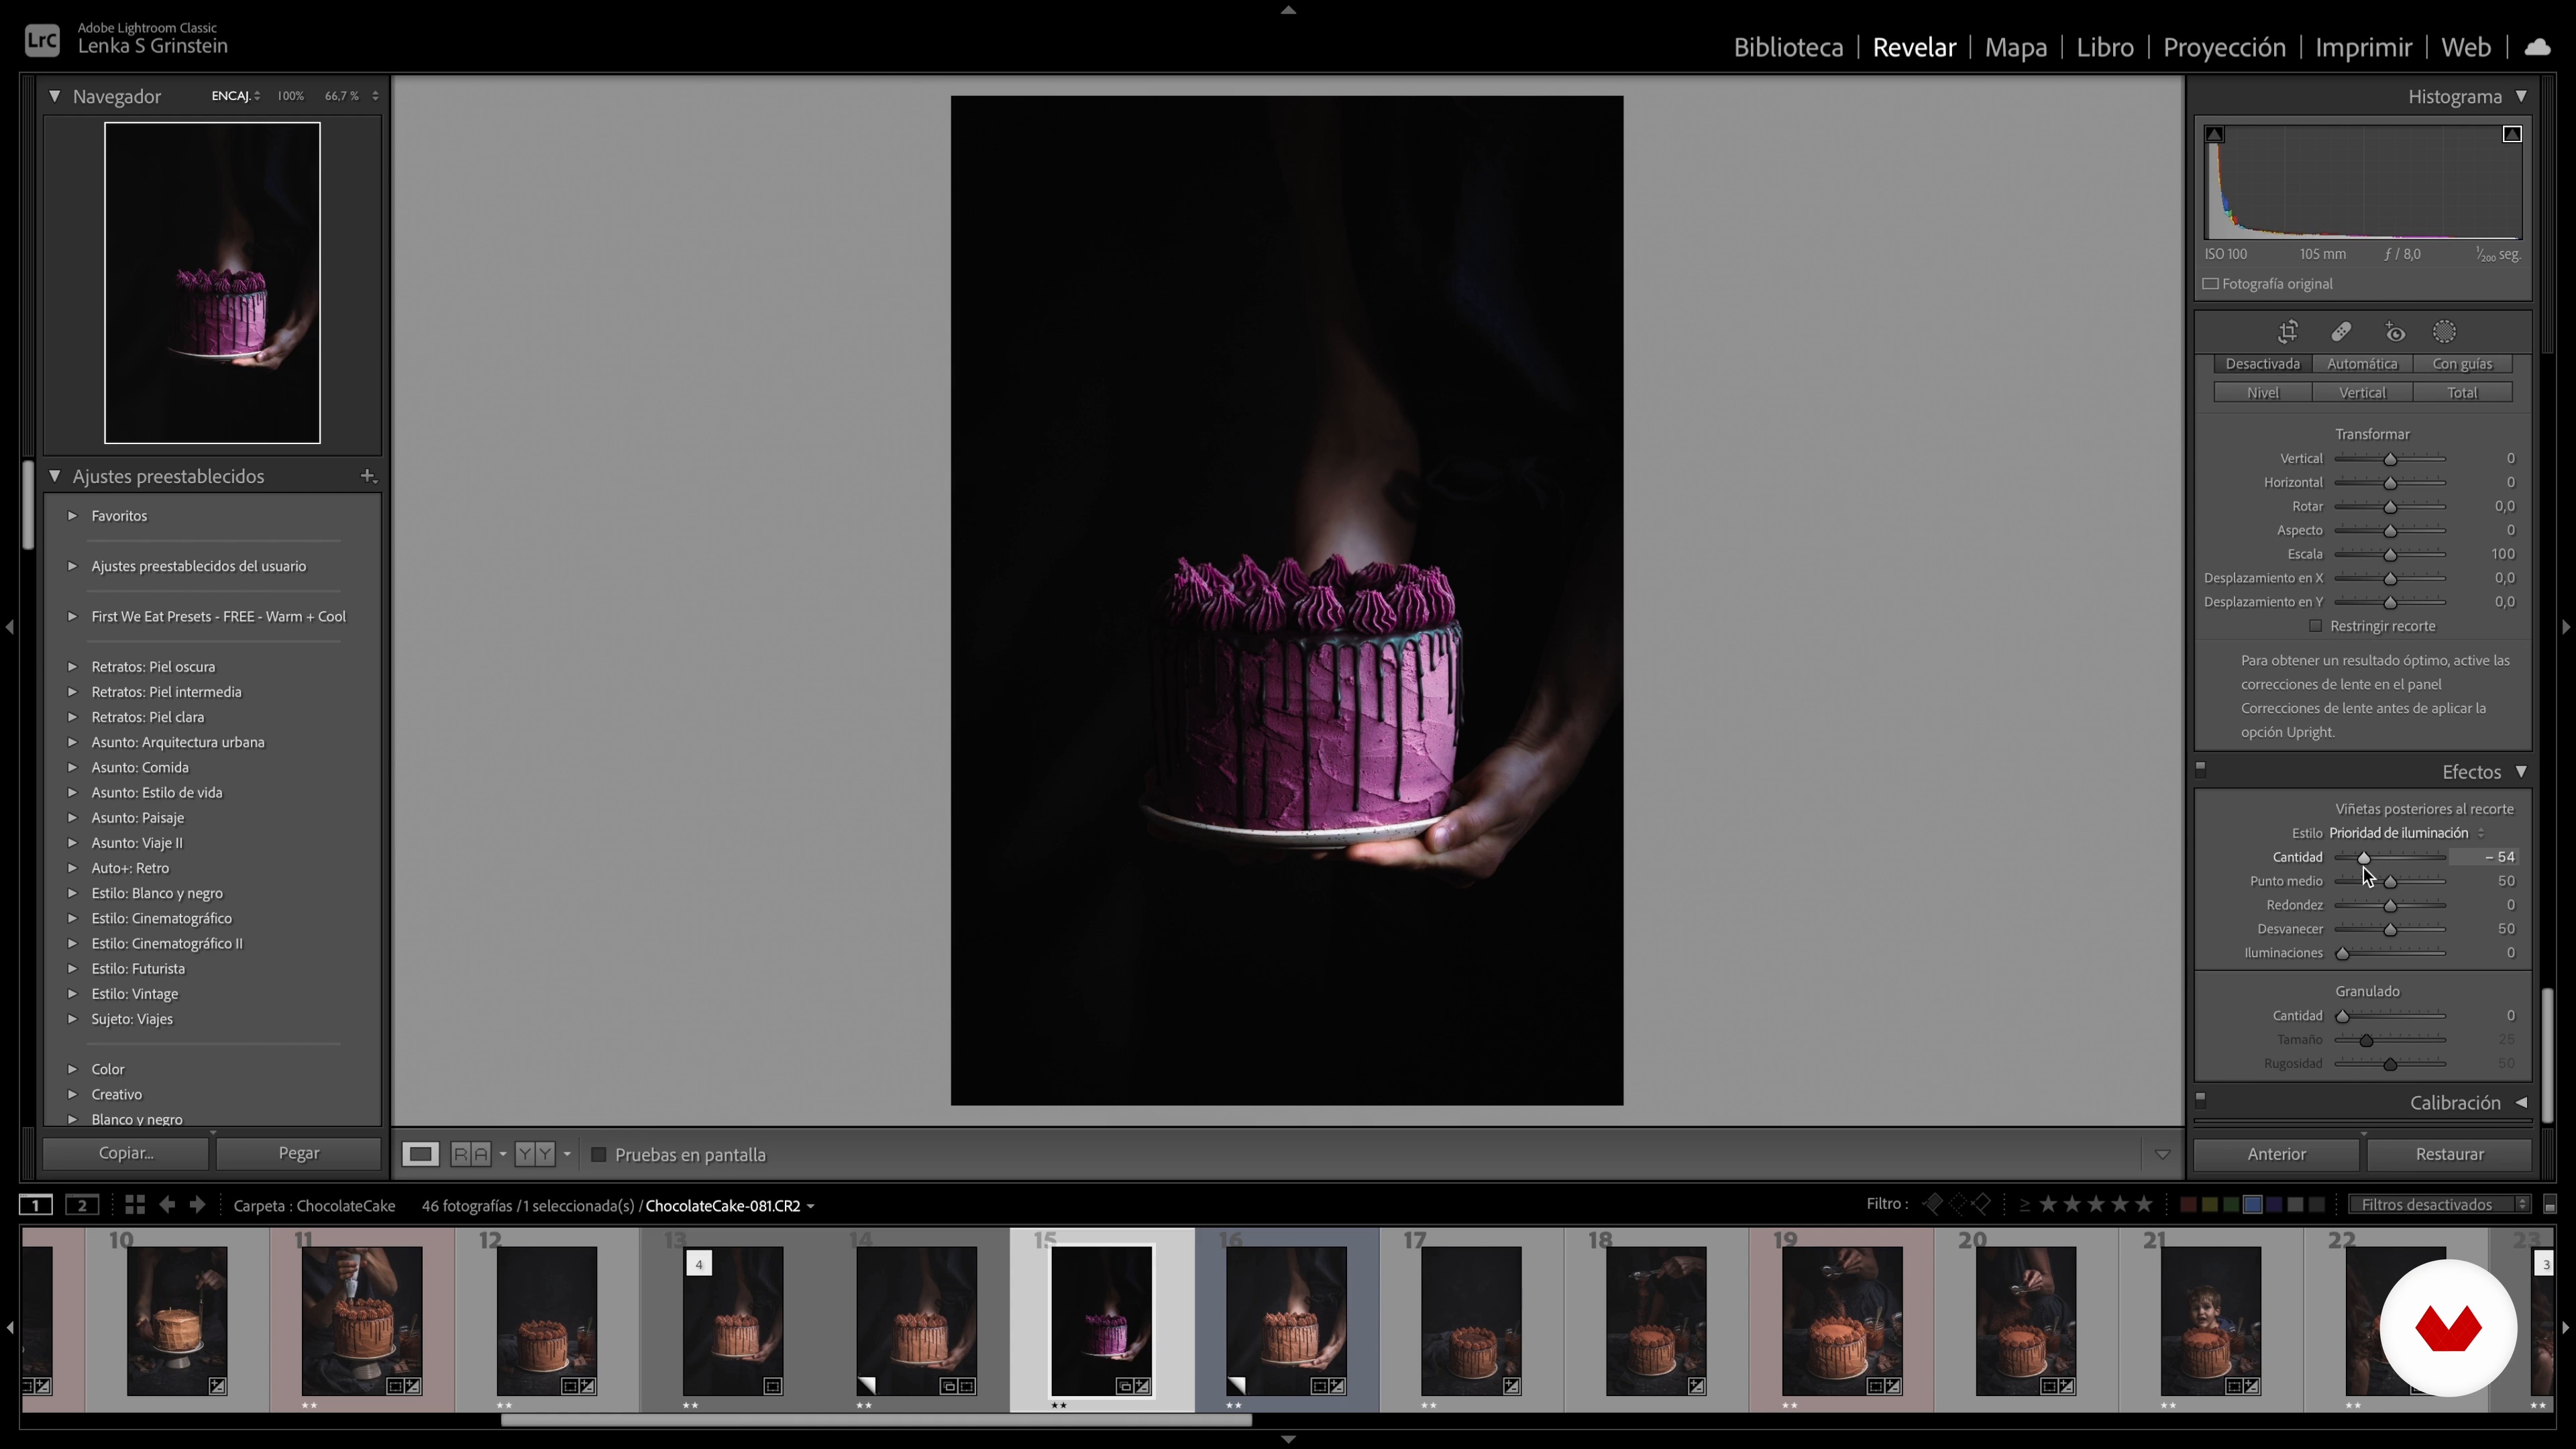Collapse the right panel group arrow
This screenshot has height=1449, width=2576.
coord(2566,627)
